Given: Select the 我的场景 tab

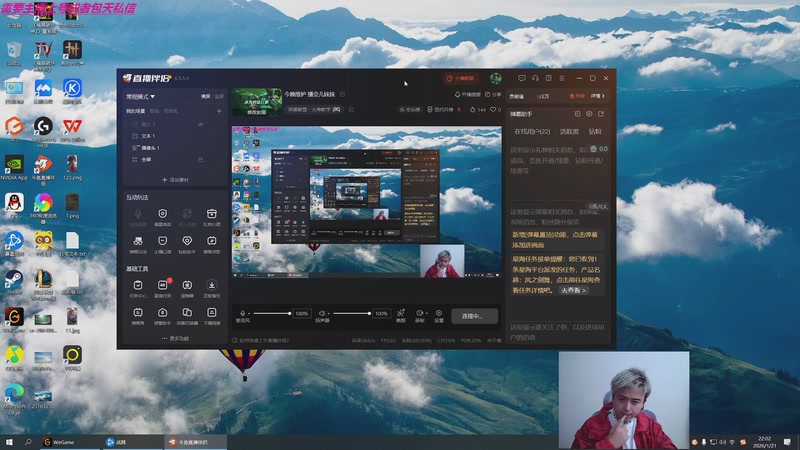Looking at the screenshot, I should tap(136, 111).
